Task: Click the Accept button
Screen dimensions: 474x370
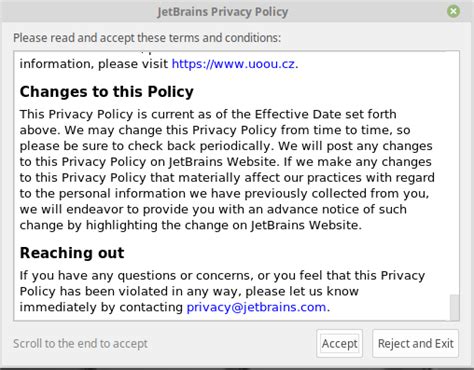Action: (x=340, y=343)
